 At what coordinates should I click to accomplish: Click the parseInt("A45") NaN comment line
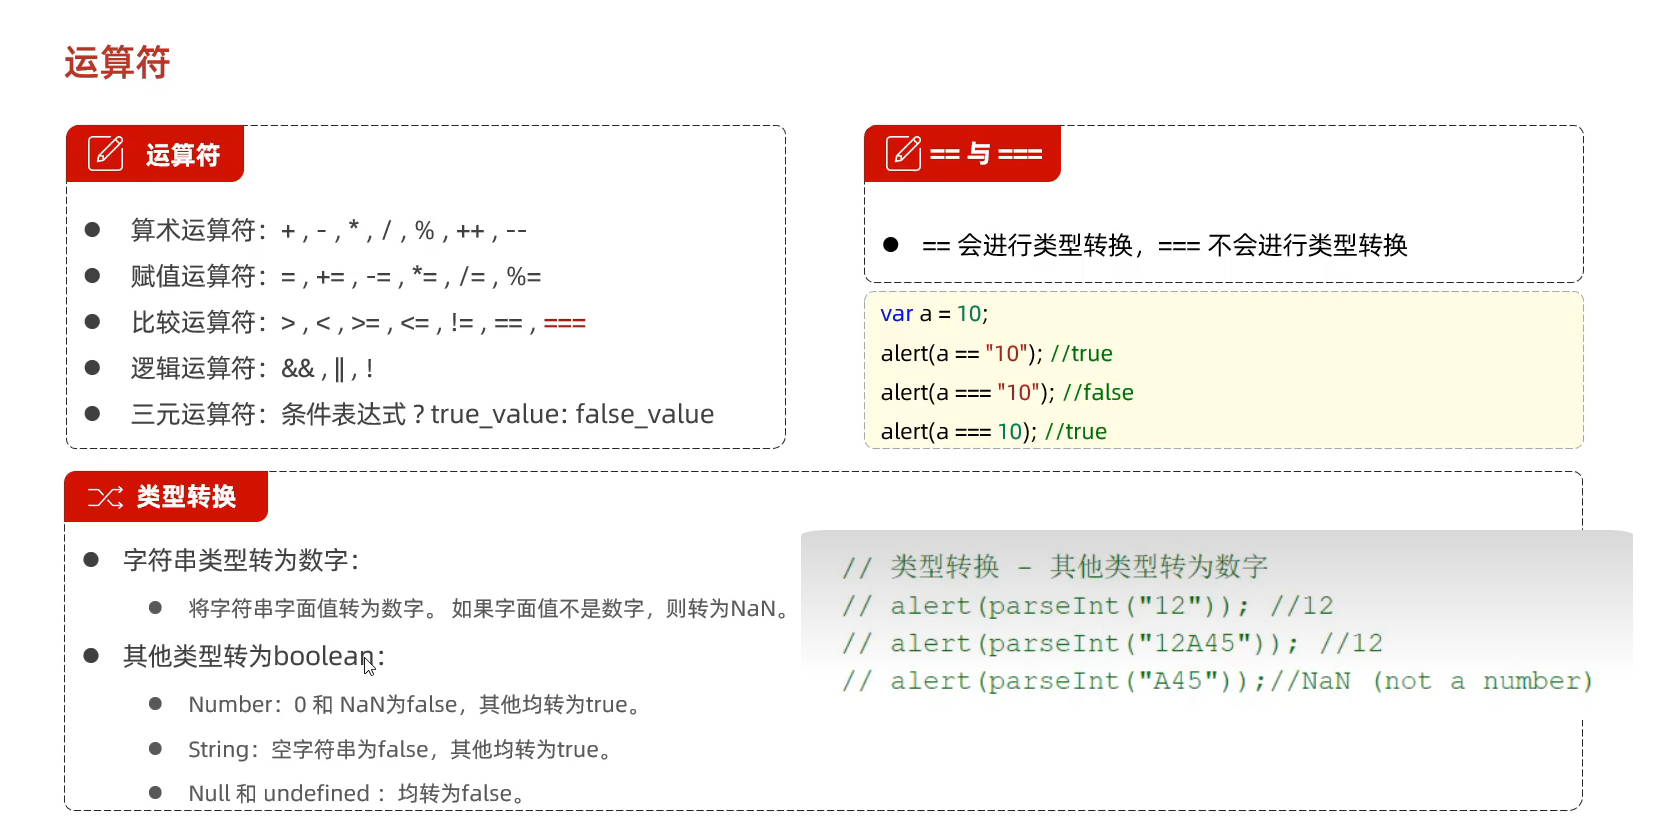coord(1215,681)
